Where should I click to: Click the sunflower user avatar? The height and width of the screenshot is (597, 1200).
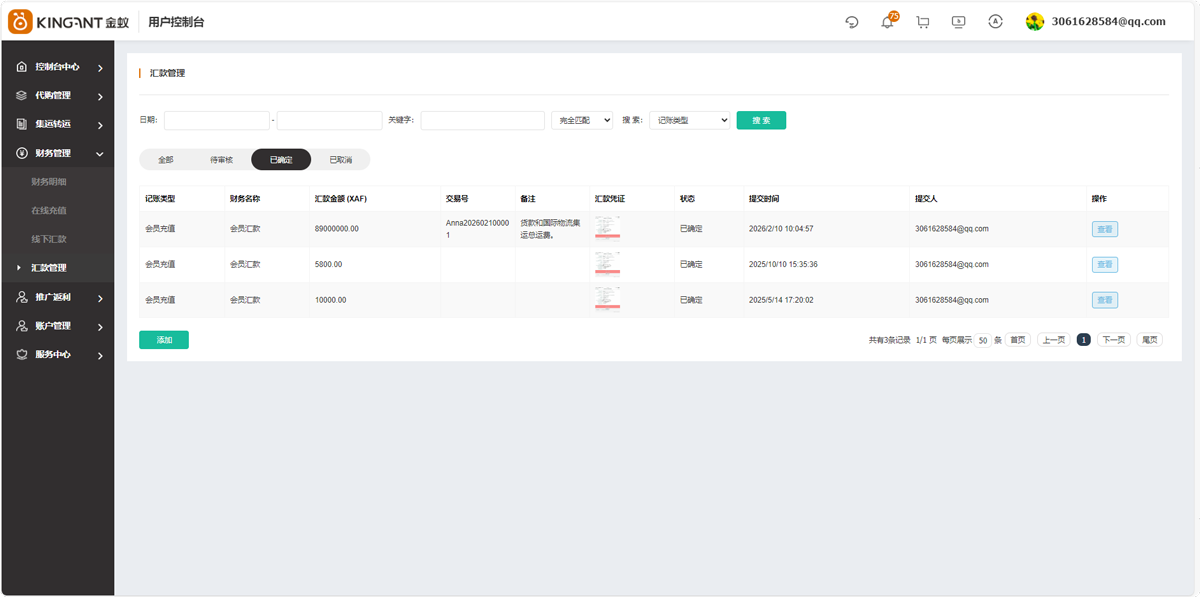1035,22
